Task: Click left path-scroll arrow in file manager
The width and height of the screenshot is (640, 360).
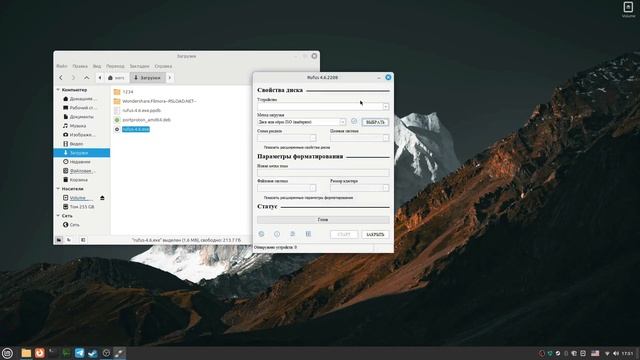Action: coord(100,78)
